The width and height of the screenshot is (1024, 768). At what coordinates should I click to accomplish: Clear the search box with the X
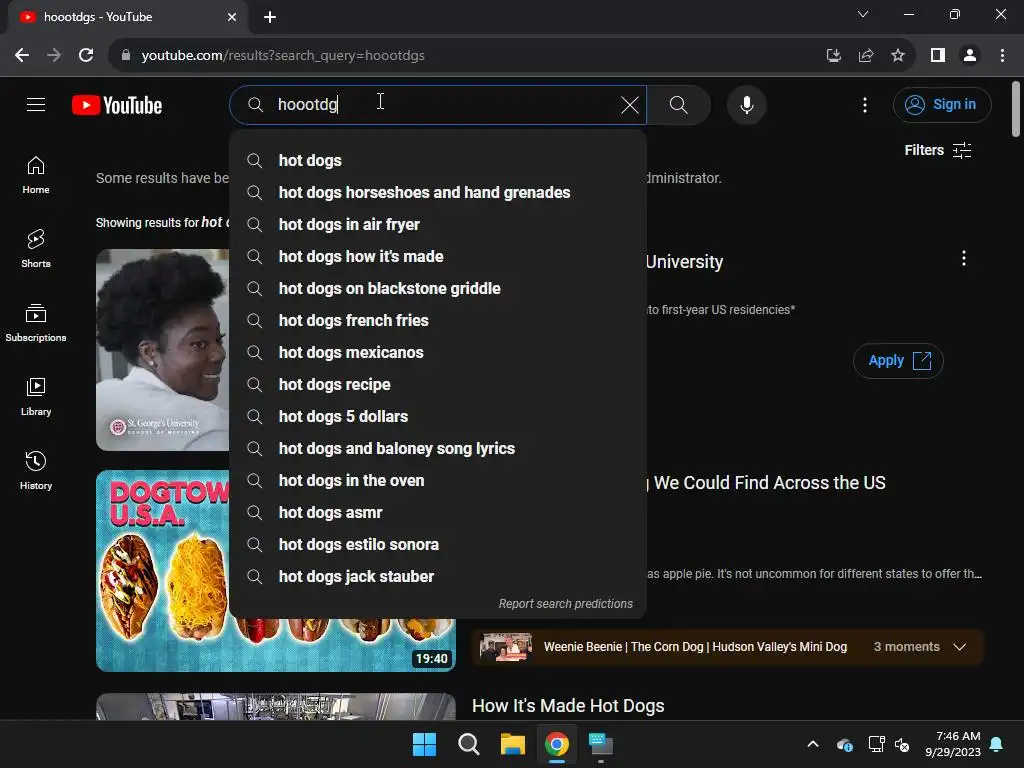click(x=630, y=104)
